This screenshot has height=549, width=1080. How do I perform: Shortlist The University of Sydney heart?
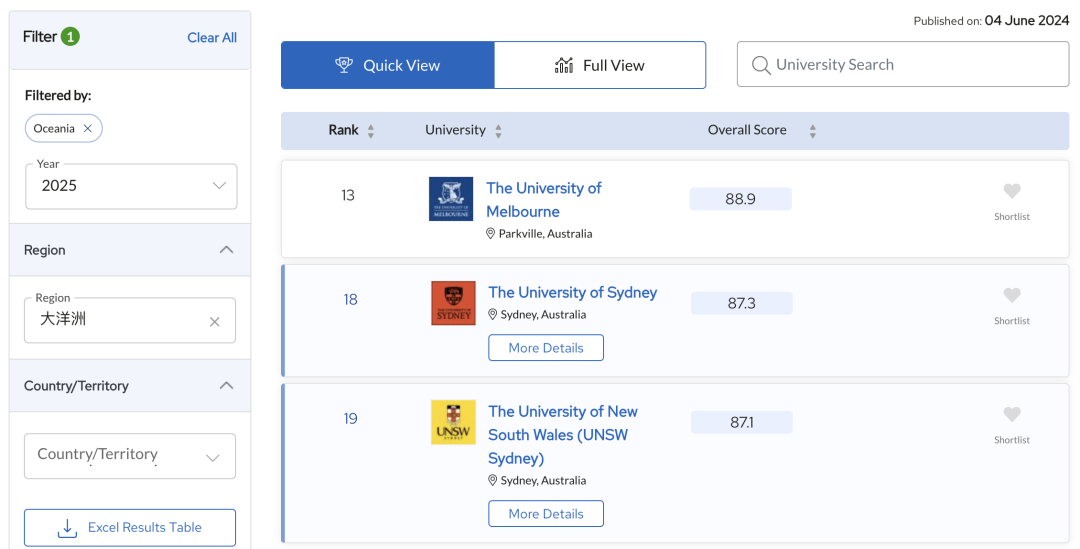coord(1011,295)
